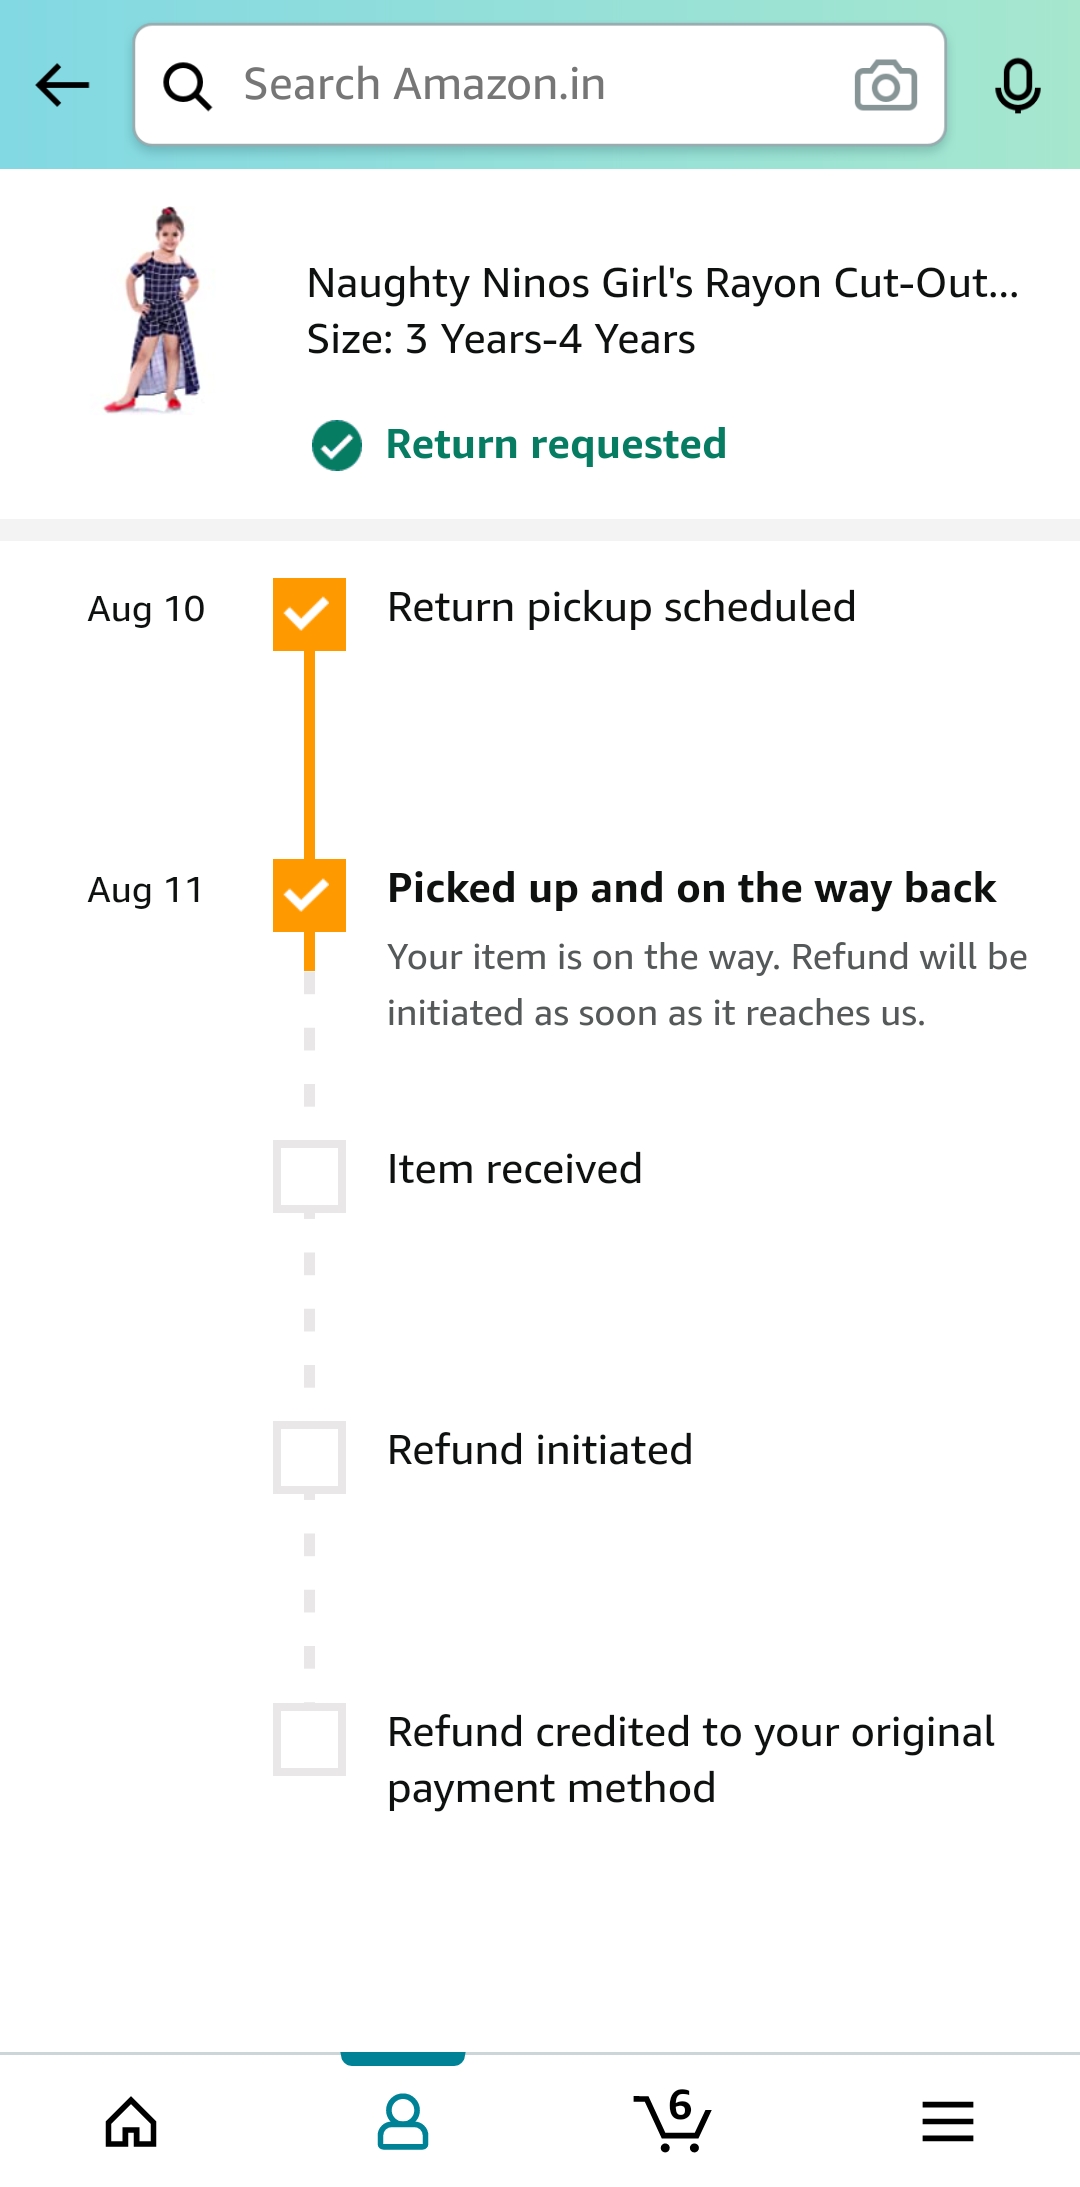Tap the Refund initiated checkbox

pos(309,1457)
